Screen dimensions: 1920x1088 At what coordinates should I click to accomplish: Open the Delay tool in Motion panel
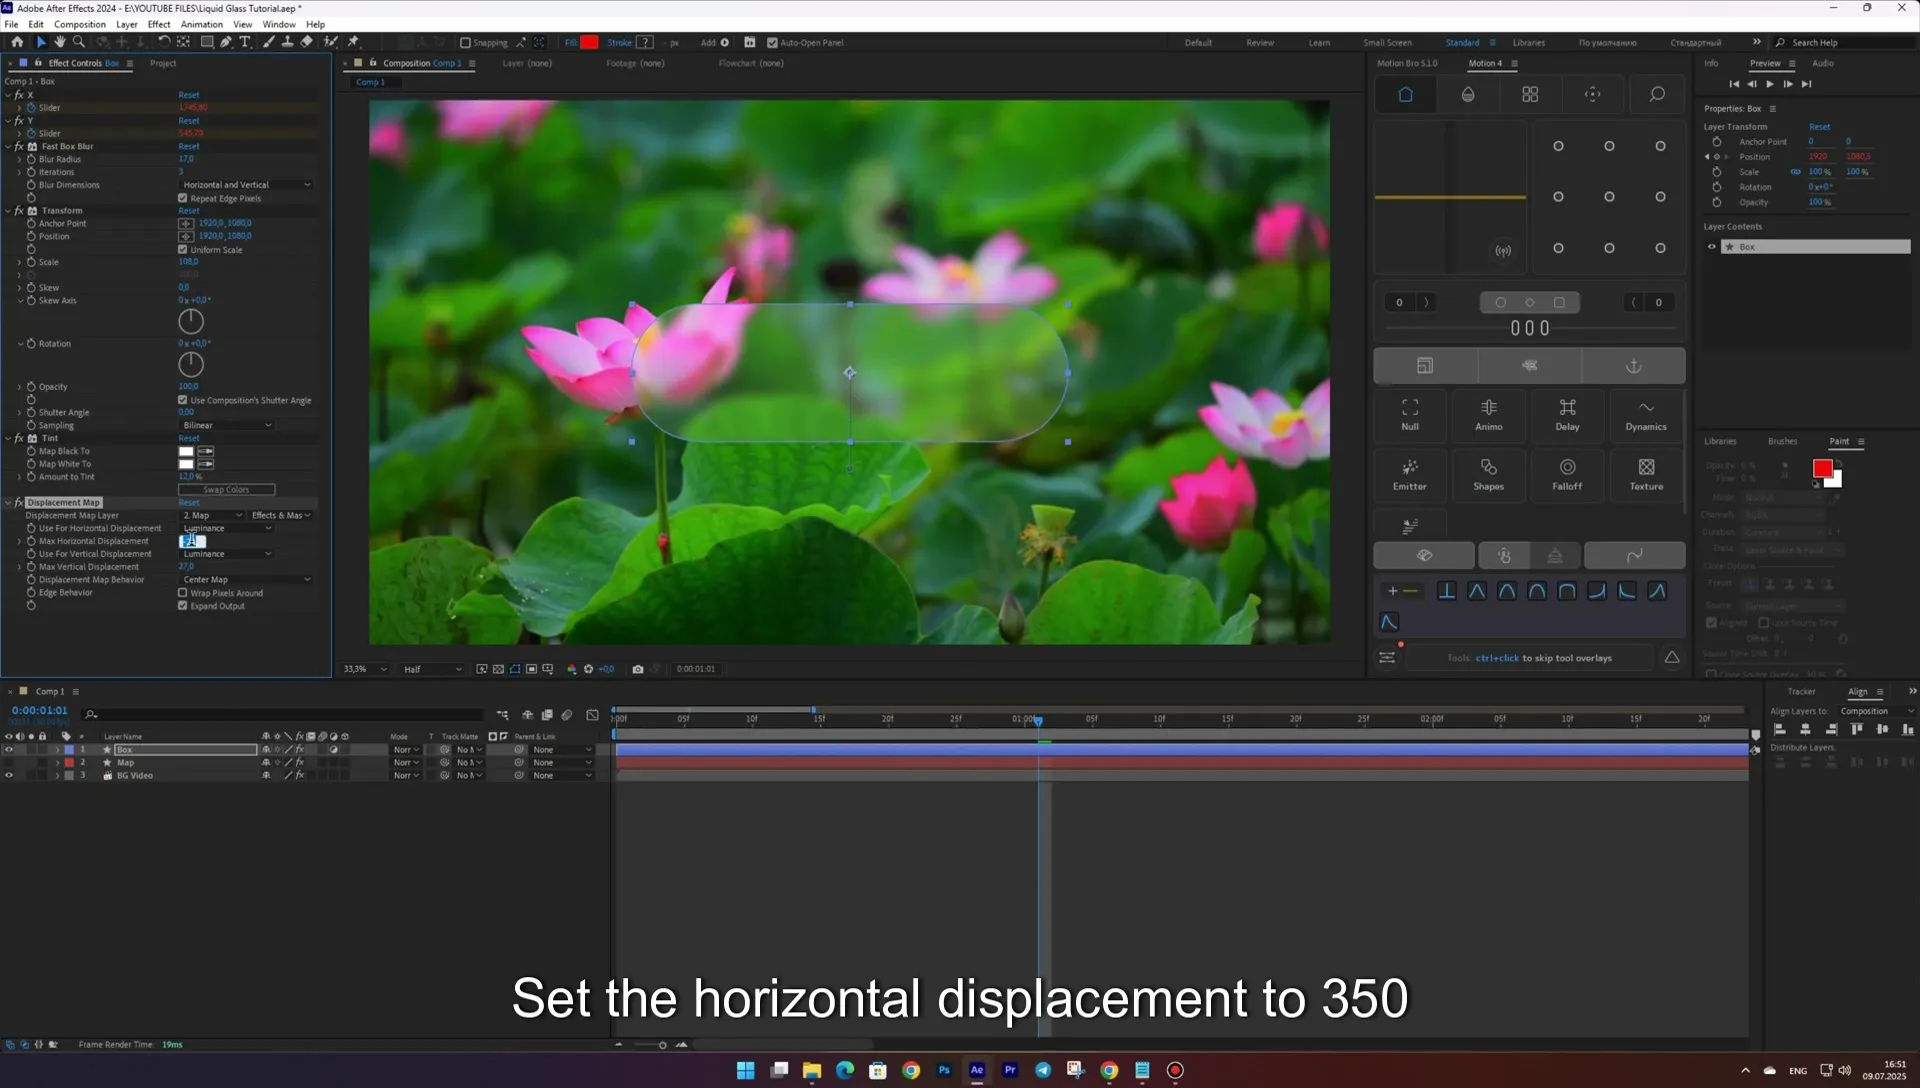(1567, 414)
